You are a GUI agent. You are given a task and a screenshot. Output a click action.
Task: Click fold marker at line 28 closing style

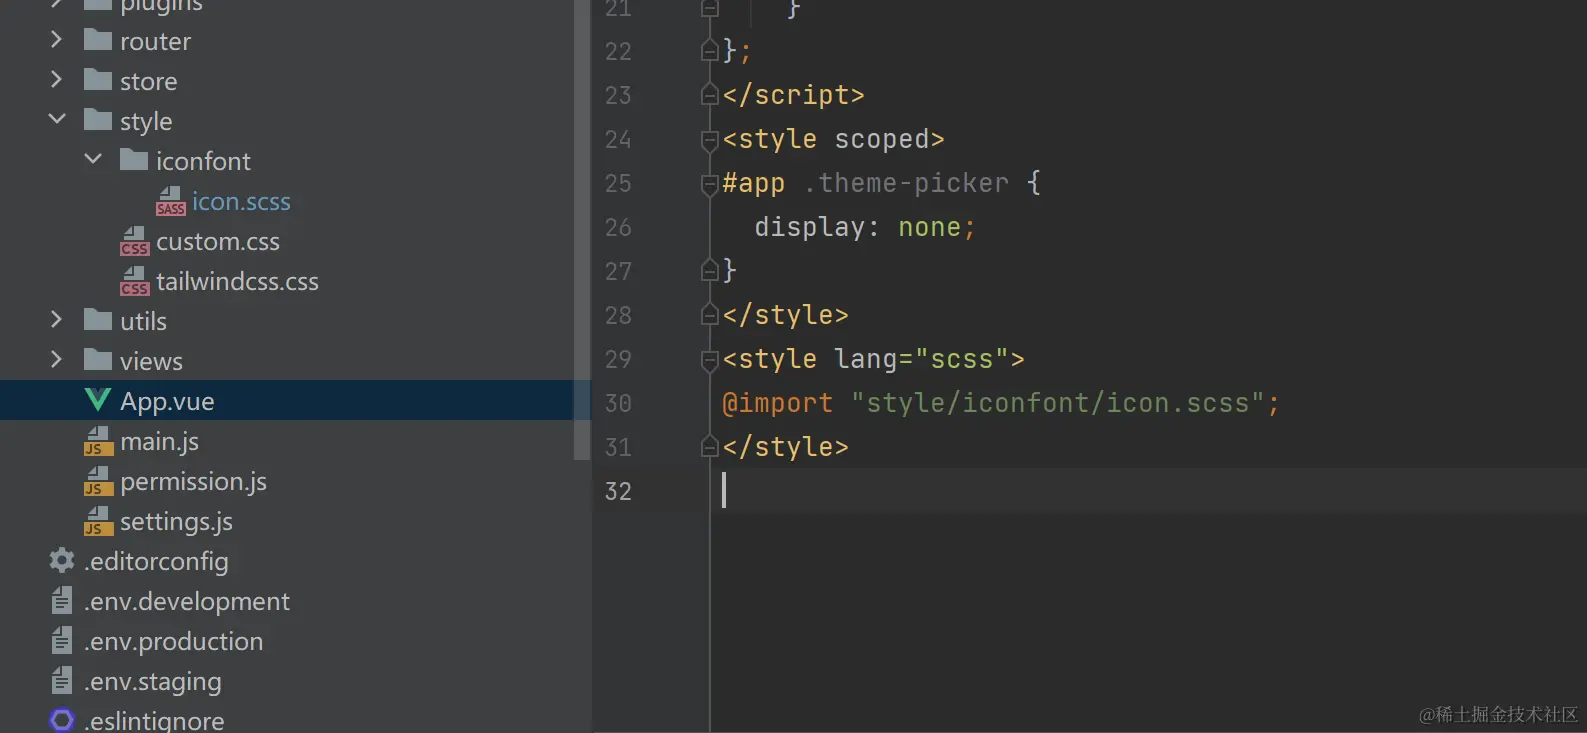710,314
